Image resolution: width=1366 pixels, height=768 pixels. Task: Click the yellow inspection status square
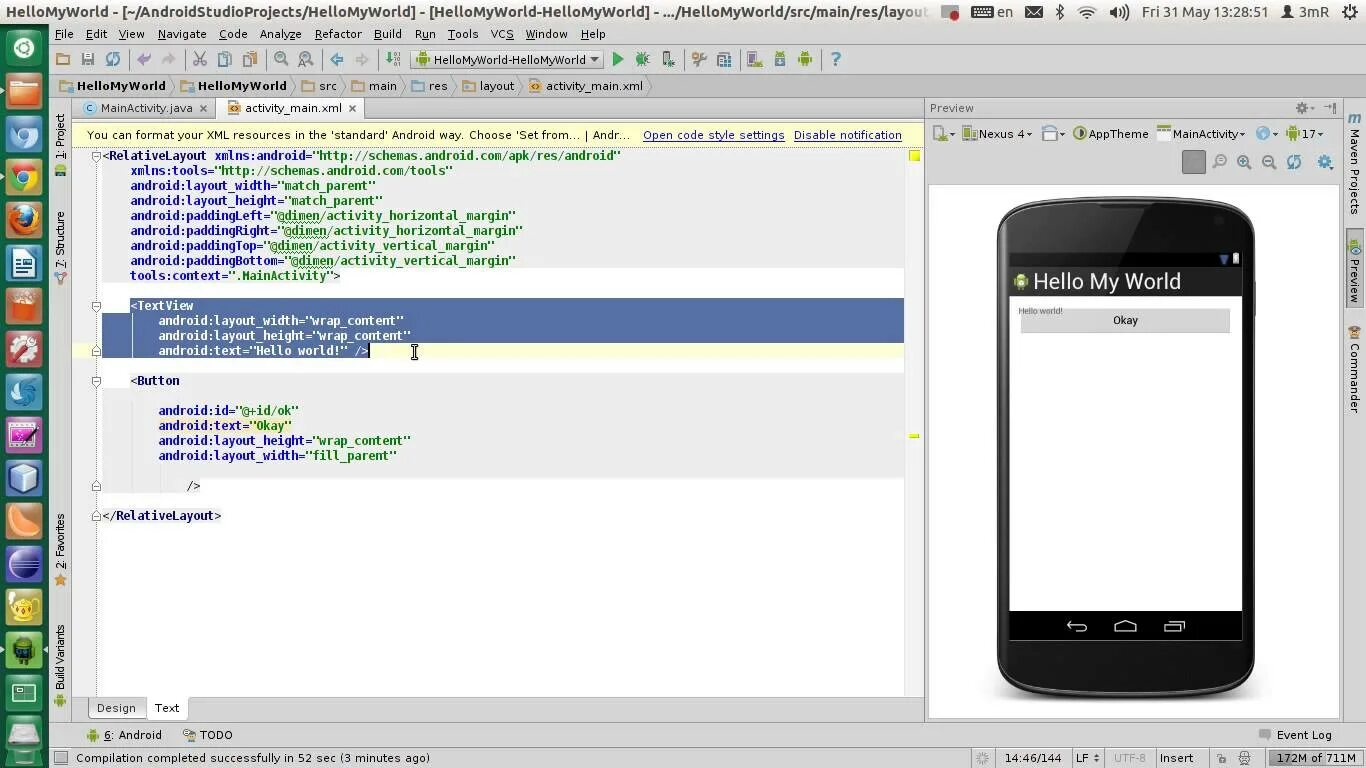(914, 156)
